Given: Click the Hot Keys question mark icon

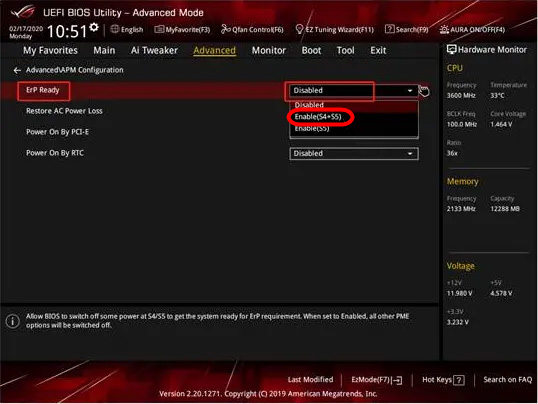Looking at the screenshot, I should pos(459,380).
